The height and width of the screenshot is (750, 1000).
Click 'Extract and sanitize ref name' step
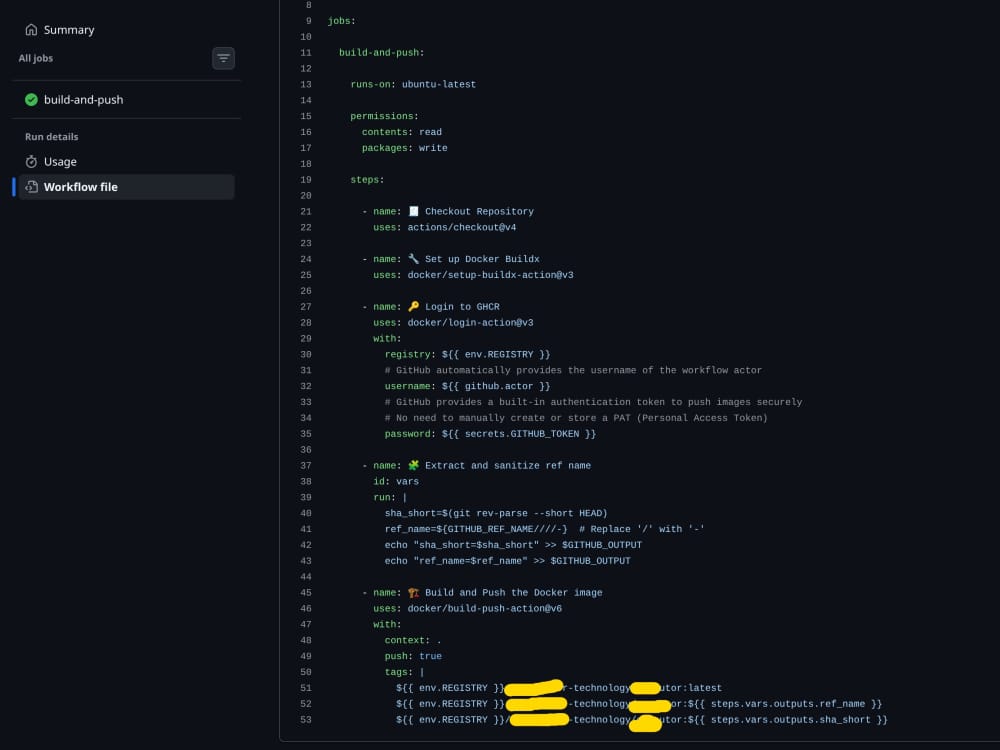[508, 466]
